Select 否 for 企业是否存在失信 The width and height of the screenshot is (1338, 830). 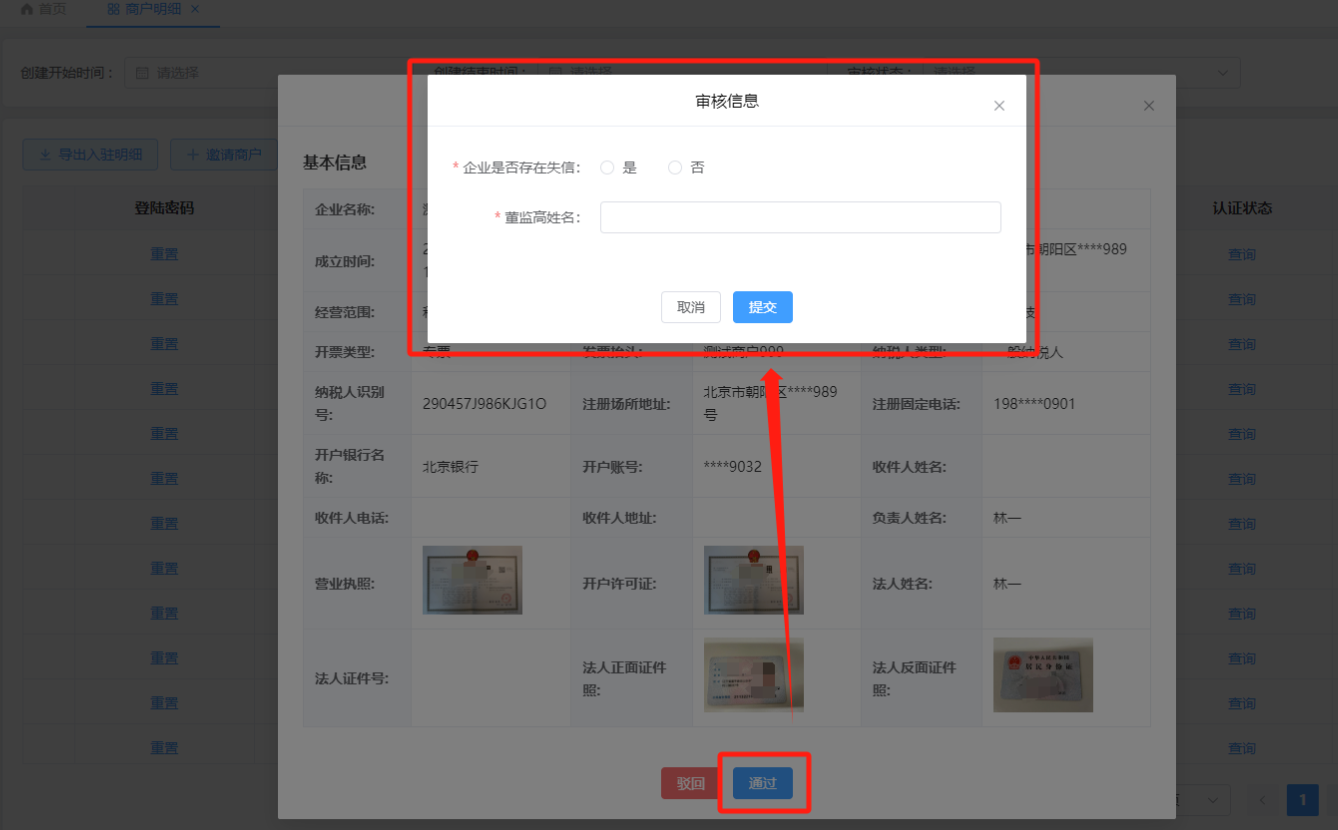(675, 168)
